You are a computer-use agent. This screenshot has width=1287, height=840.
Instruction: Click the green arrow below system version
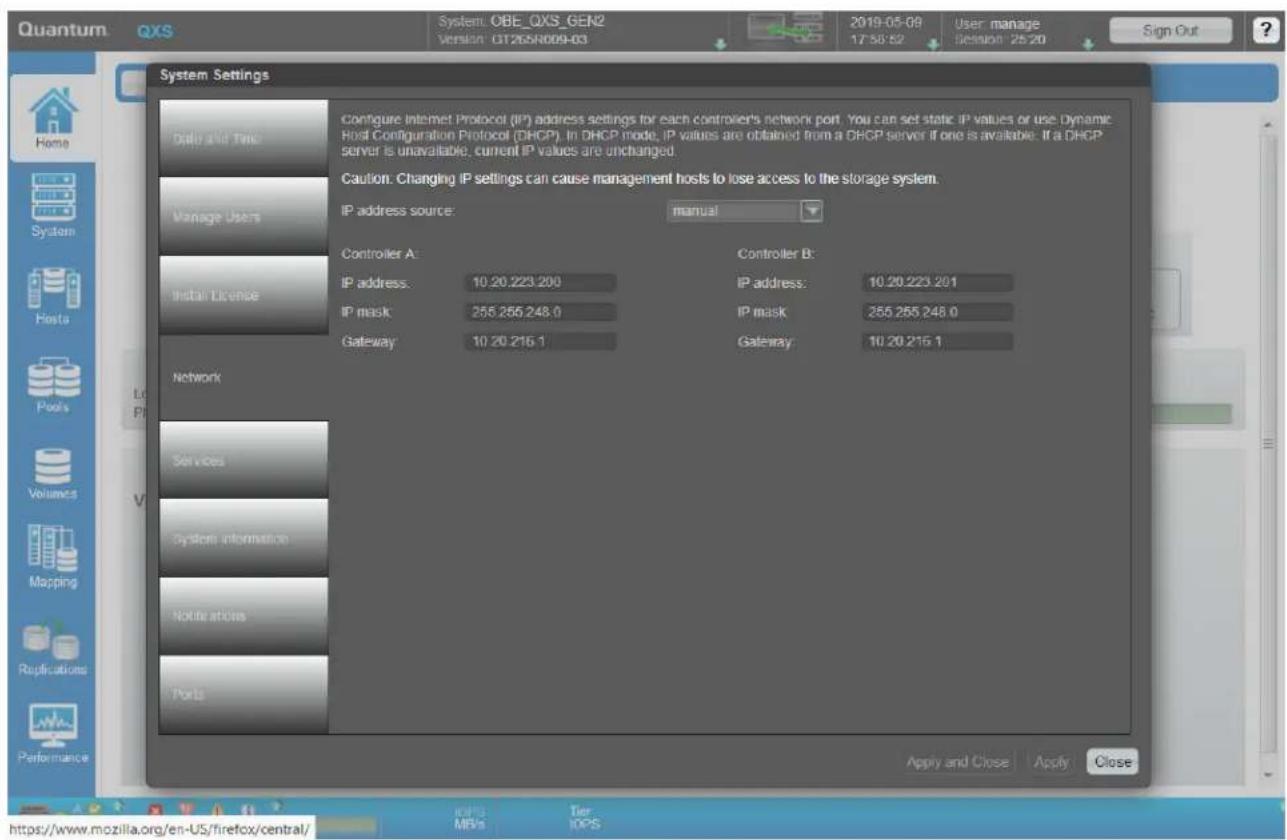[723, 44]
